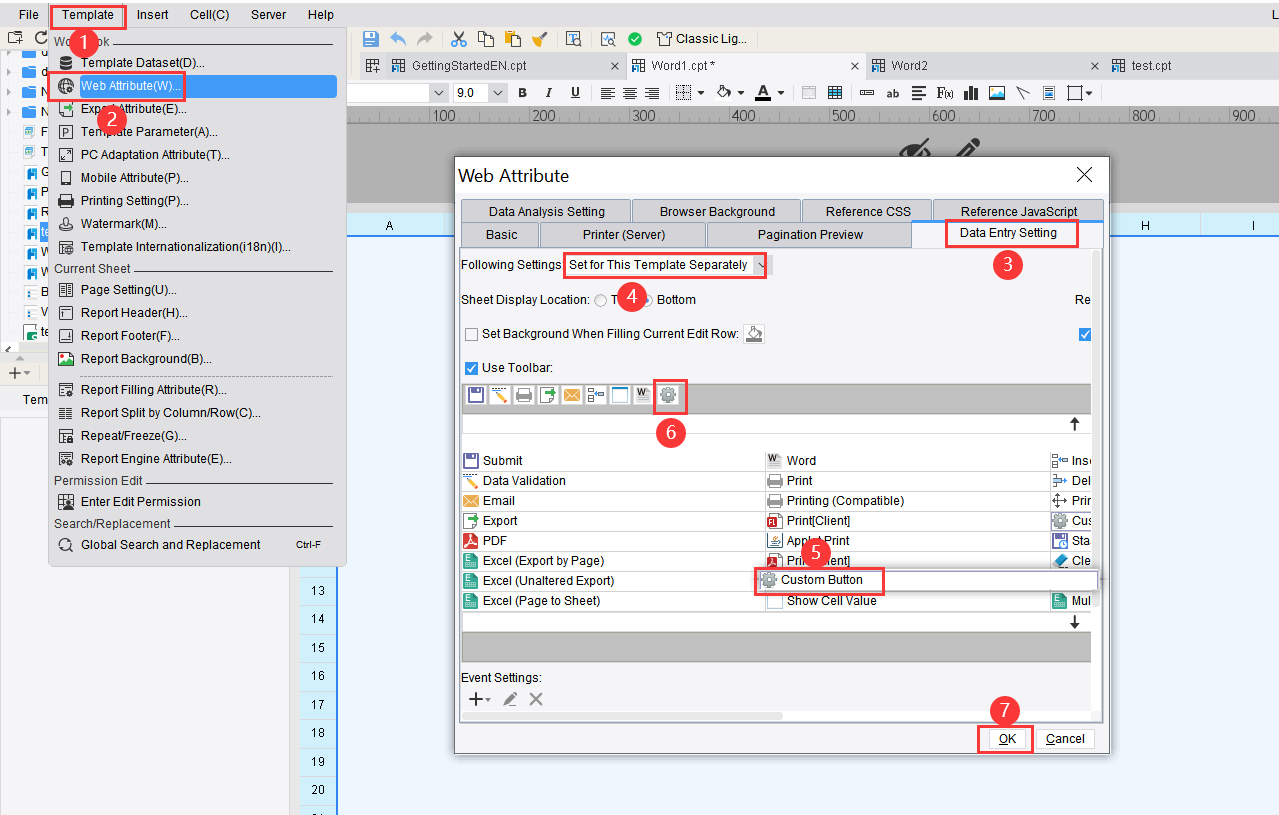Confirm settings with the OK button
Viewport: 1279px width, 815px height.
tap(1004, 739)
